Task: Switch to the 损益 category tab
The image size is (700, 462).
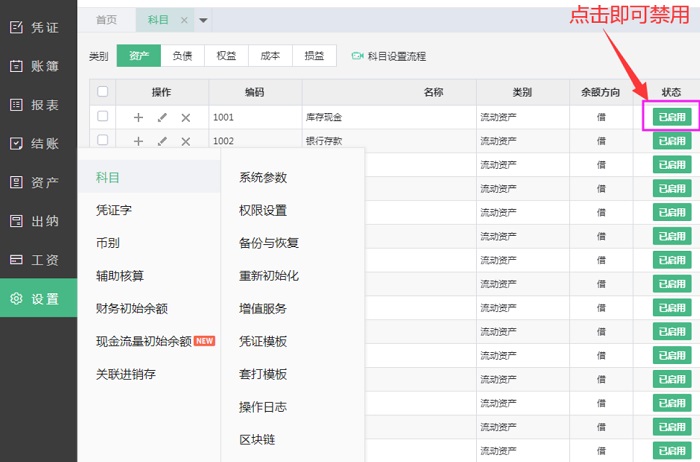Action: pyautogui.click(x=314, y=57)
